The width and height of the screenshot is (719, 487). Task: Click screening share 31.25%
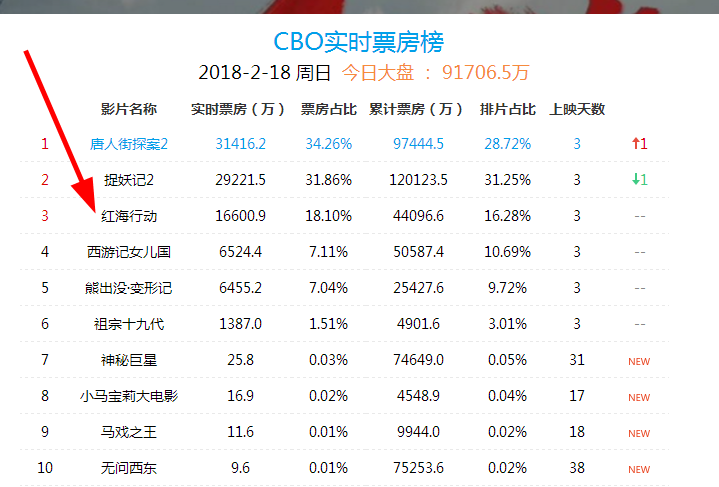tap(508, 180)
